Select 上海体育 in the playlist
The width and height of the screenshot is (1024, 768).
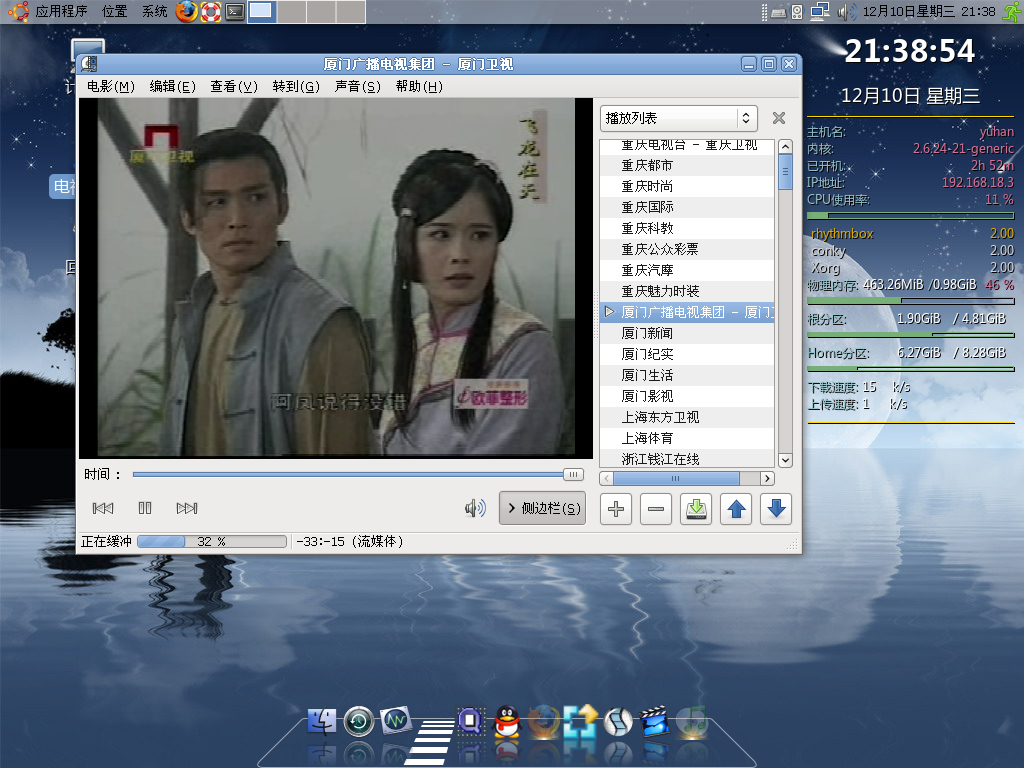pyautogui.click(x=687, y=438)
